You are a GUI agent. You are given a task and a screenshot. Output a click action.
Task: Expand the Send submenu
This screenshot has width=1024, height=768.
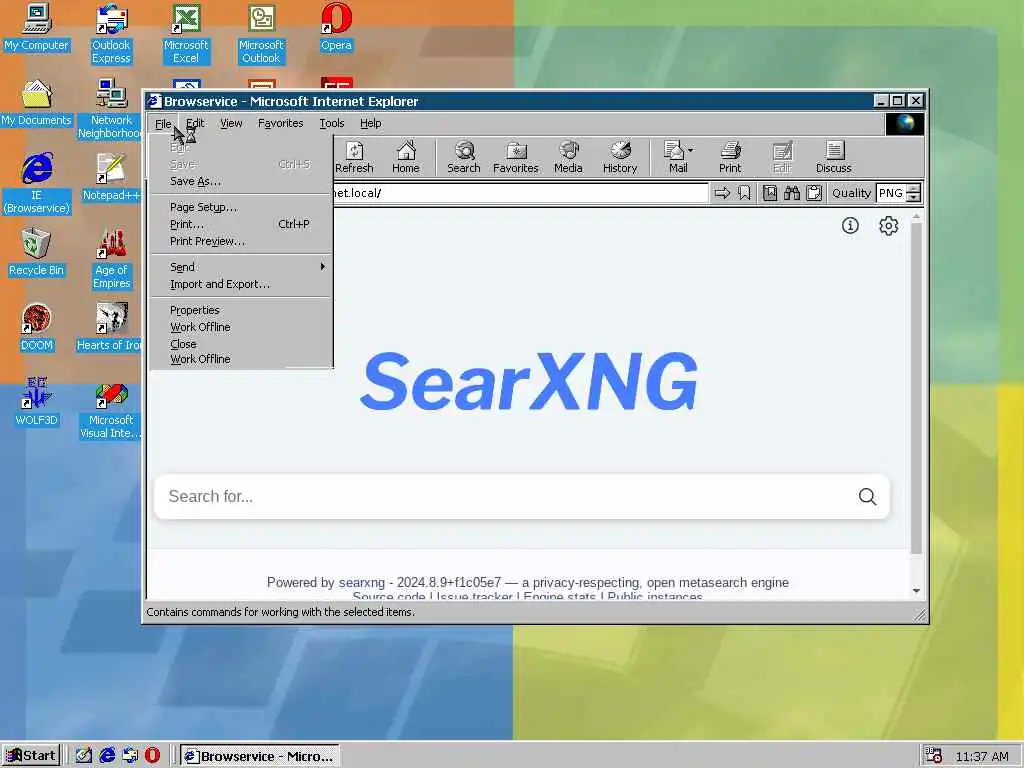241,267
